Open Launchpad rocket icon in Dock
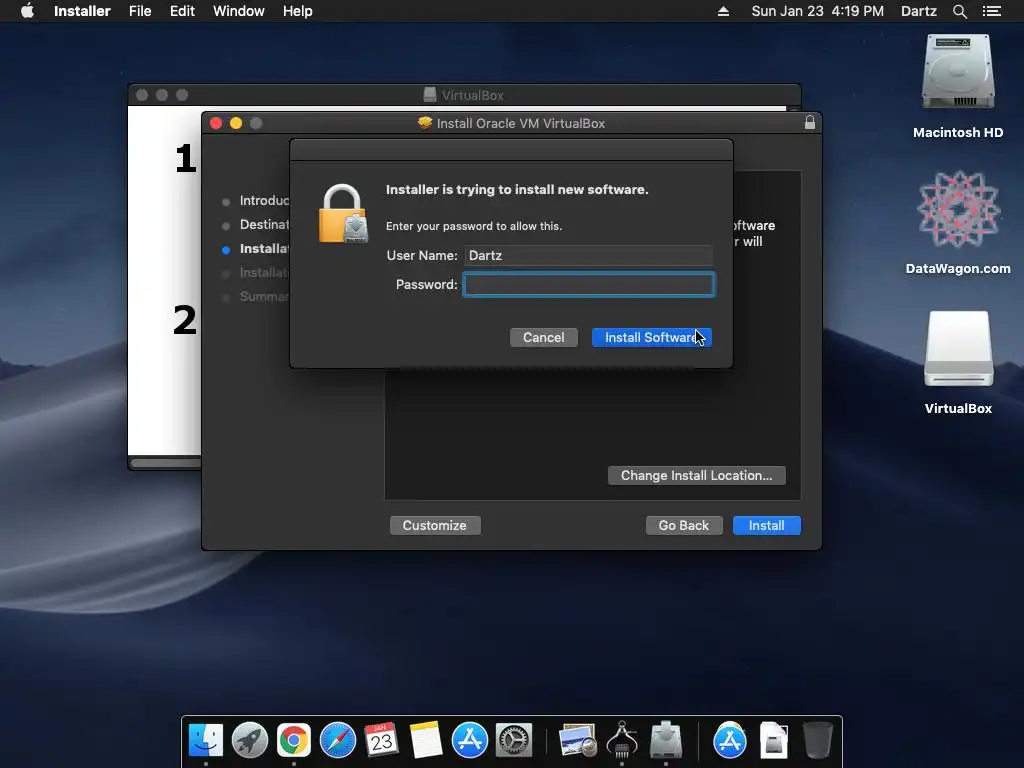Image resolution: width=1024 pixels, height=768 pixels. point(249,741)
